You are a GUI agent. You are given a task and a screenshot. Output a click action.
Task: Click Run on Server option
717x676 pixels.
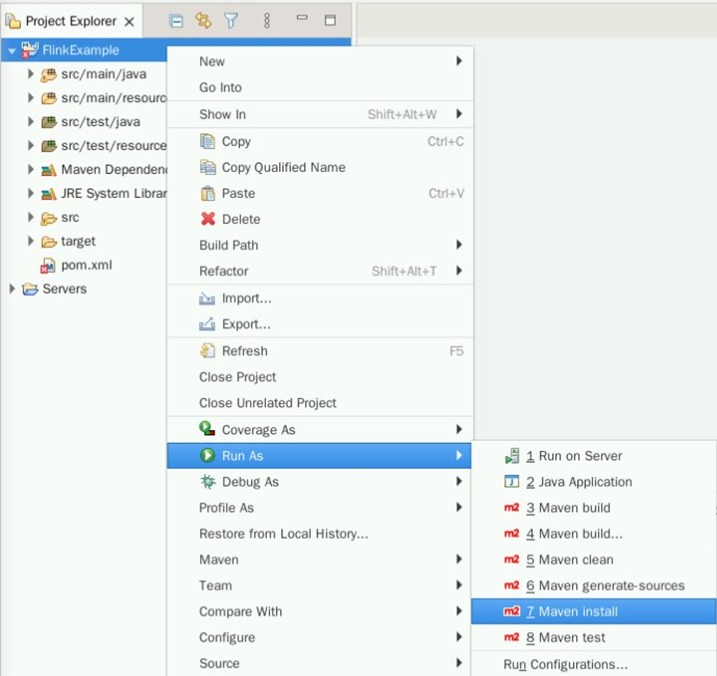coord(579,455)
